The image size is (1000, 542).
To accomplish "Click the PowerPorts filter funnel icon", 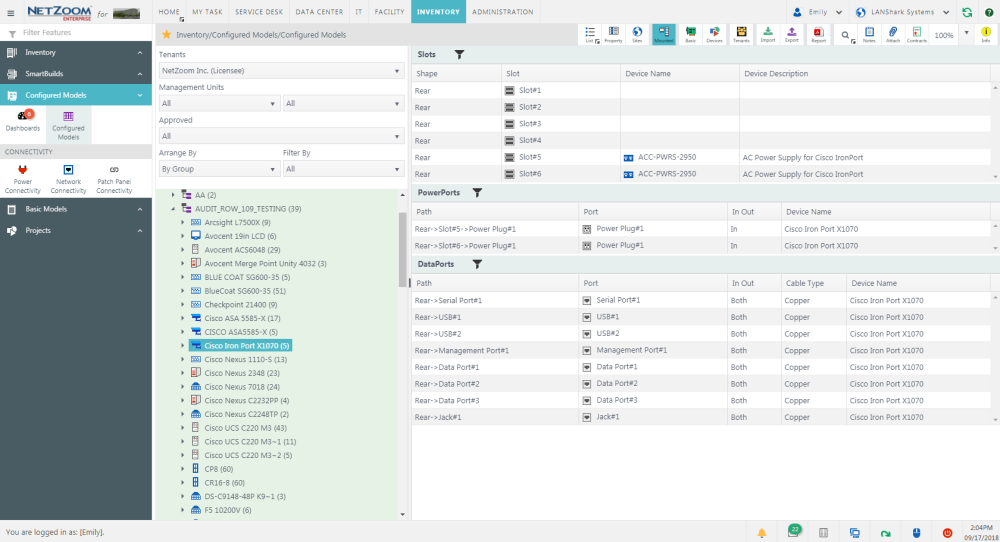I will [477, 193].
